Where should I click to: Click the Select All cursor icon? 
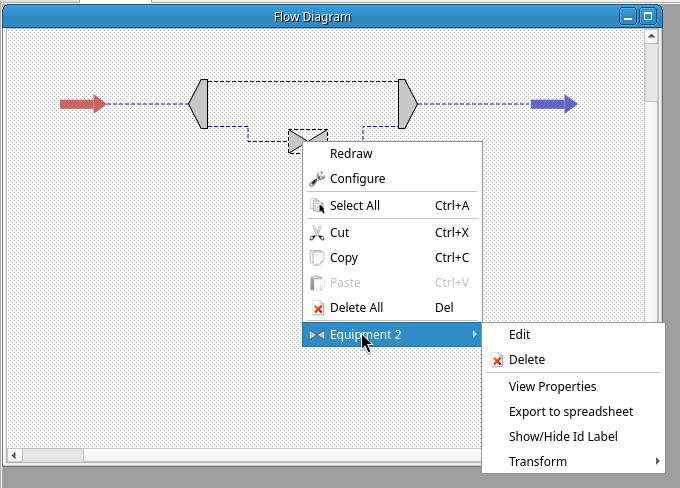click(x=317, y=206)
